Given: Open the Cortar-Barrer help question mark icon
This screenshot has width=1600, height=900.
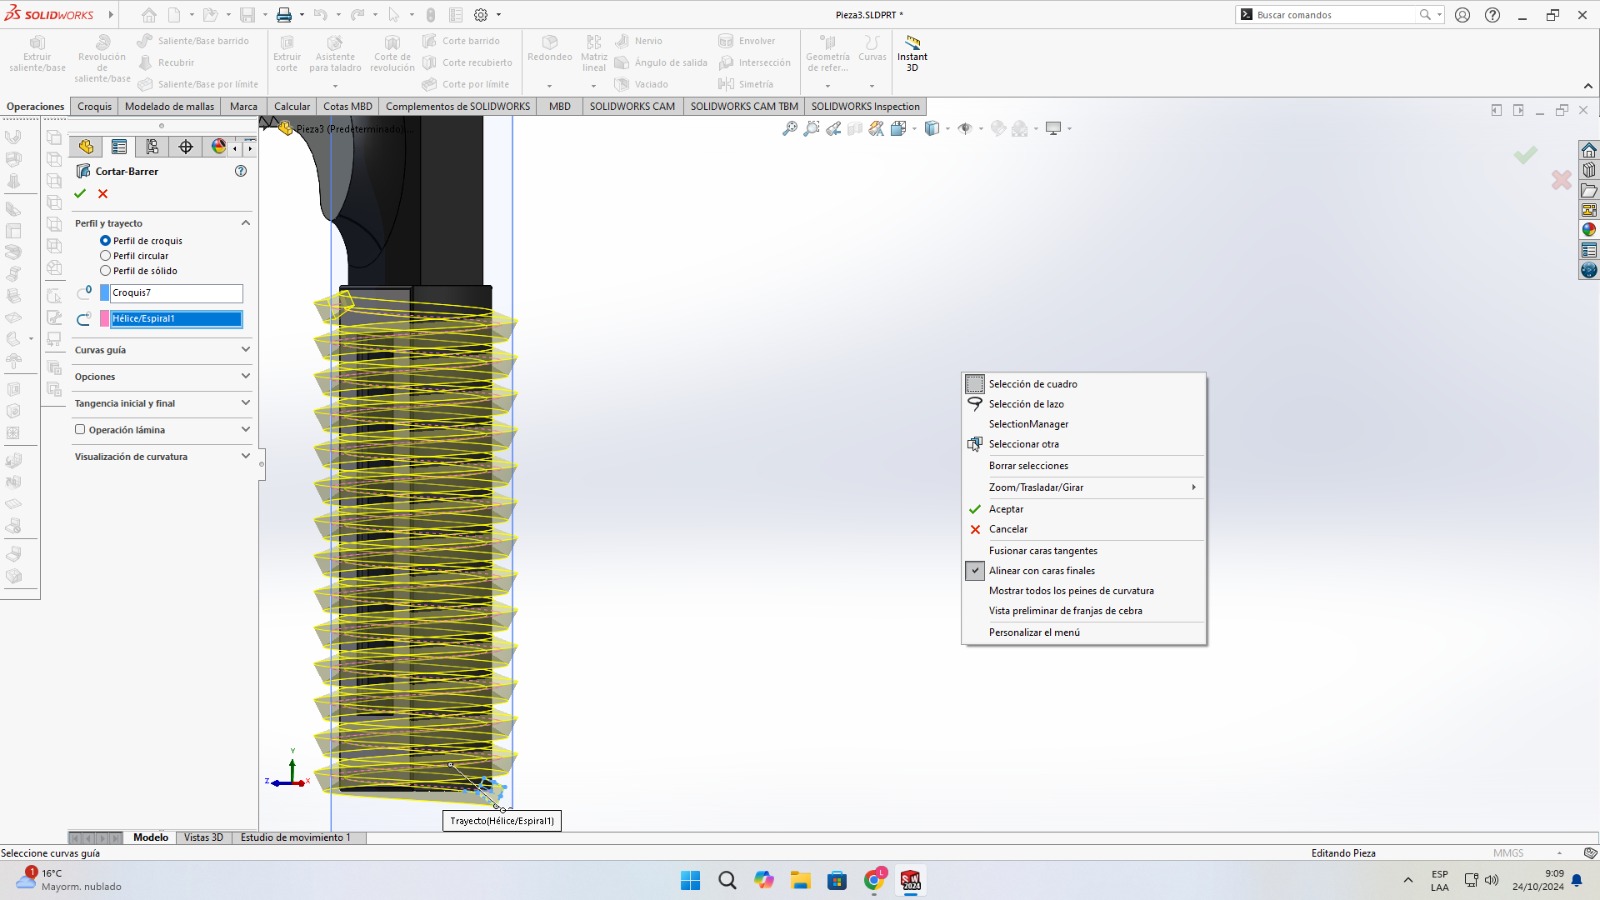Looking at the screenshot, I should point(240,171).
